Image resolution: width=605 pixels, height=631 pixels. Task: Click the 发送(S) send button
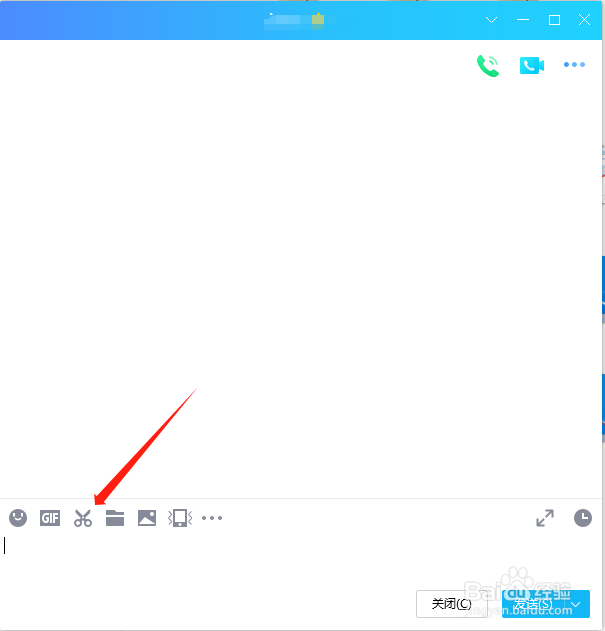pyautogui.click(x=535, y=604)
